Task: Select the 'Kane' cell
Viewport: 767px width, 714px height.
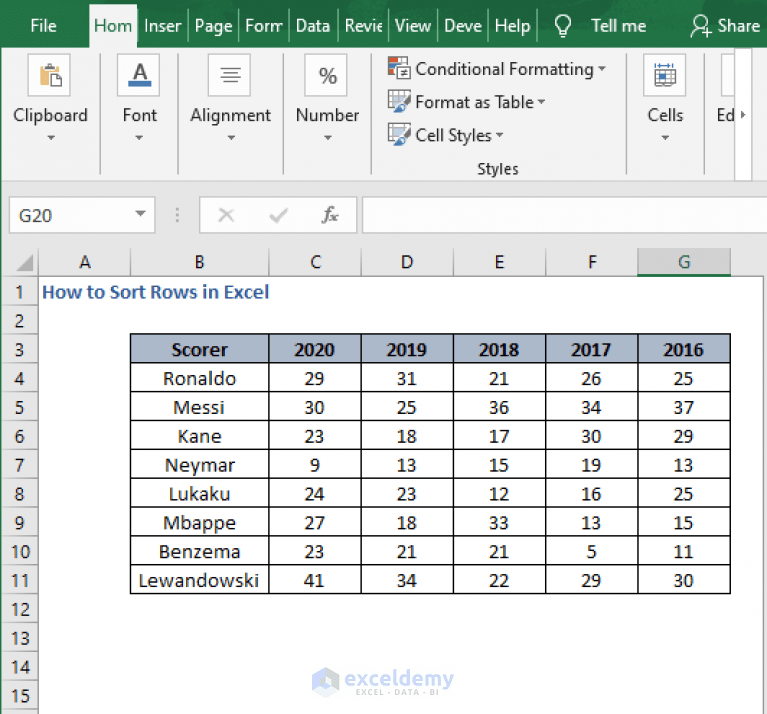Action: pyautogui.click(x=200, y=436)
